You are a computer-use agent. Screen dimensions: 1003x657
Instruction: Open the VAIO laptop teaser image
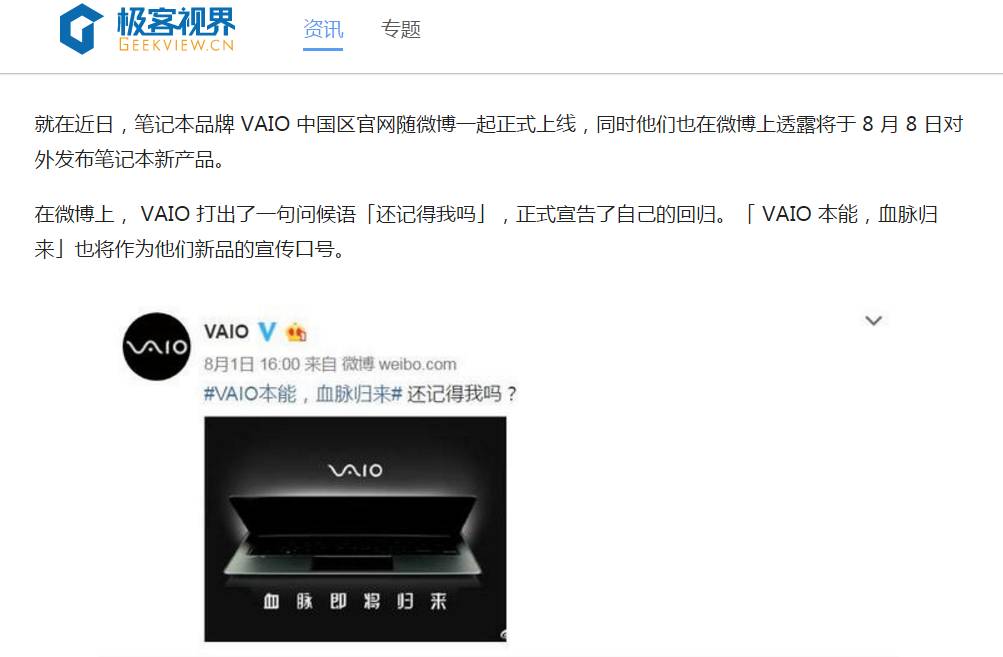click(355, 528)
